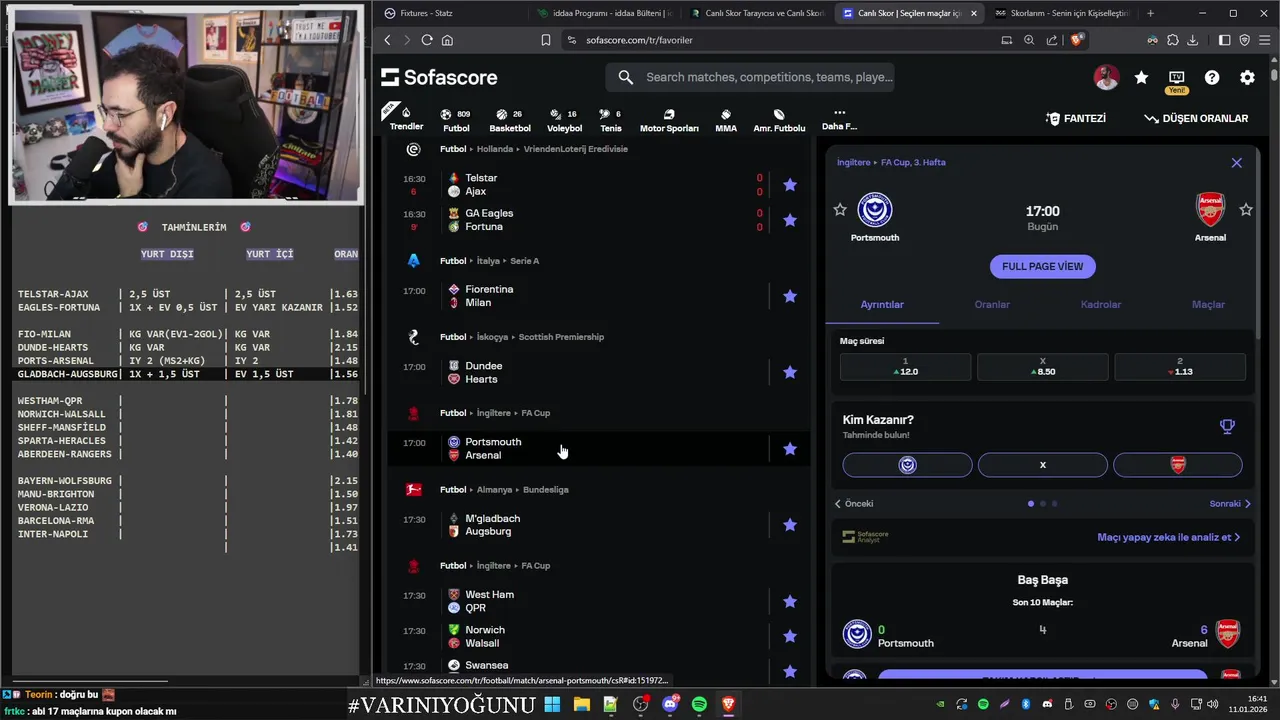This screenshot has width=1280, height=720.
Task: Open the Tenis sport category
Action: coord(610,120)
